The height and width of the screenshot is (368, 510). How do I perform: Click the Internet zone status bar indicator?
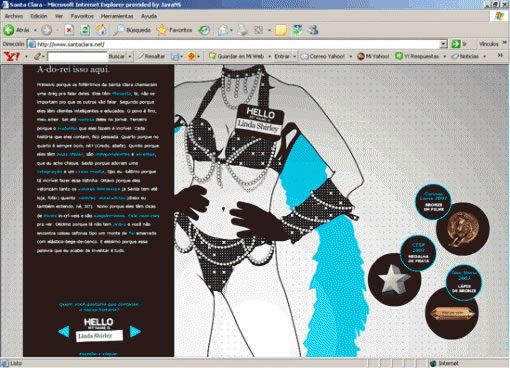pos(443,363)
